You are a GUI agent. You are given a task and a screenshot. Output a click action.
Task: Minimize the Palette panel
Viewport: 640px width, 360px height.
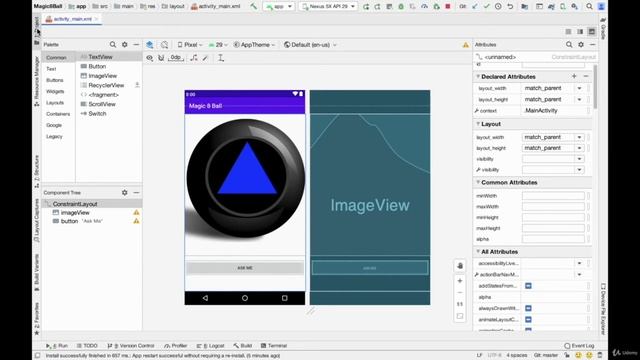(136, 44)
